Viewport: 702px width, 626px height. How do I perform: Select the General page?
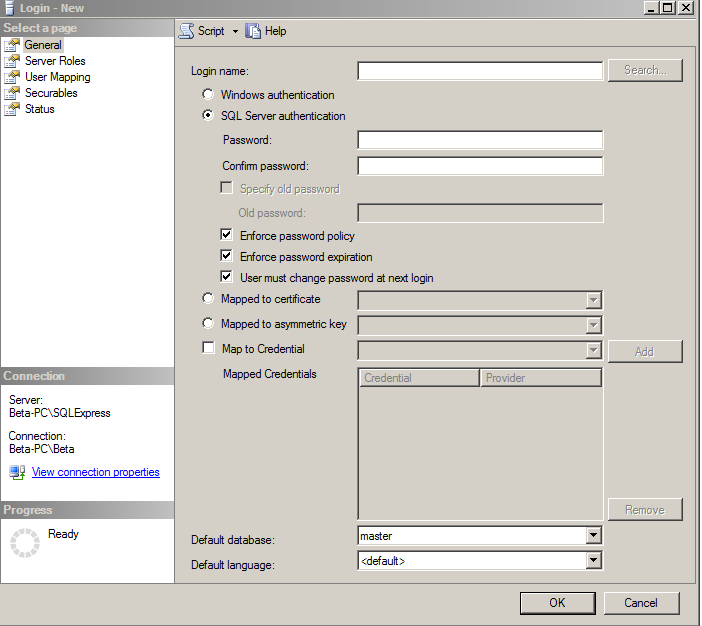click(x=43, y=45)
